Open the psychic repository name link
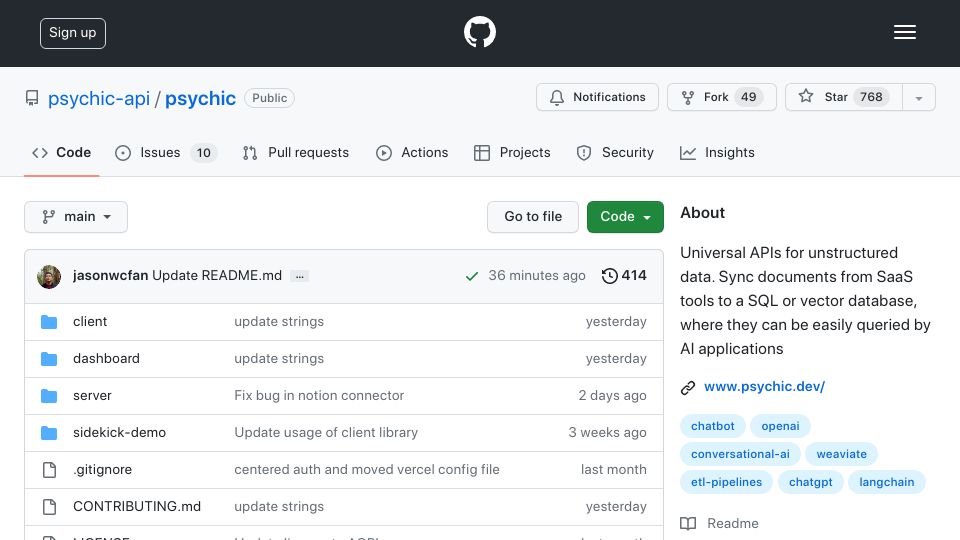The height and width of the screenshot is (540, 960). click(x=200, y=98)
